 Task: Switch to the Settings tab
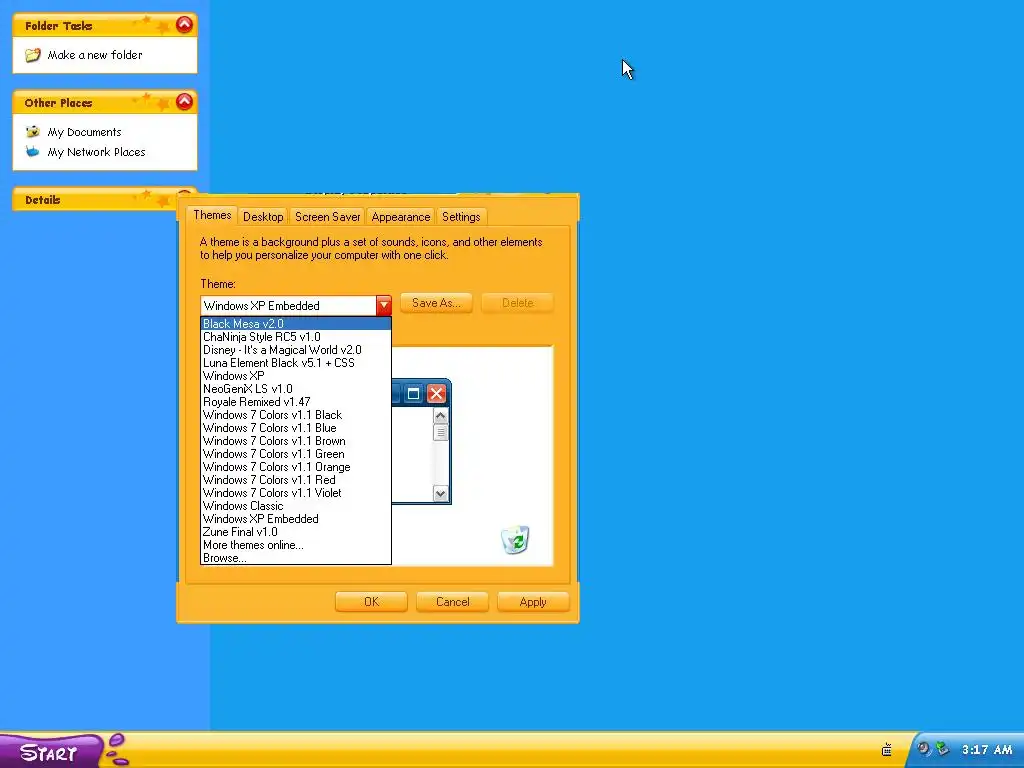click(x=461, y=217)
